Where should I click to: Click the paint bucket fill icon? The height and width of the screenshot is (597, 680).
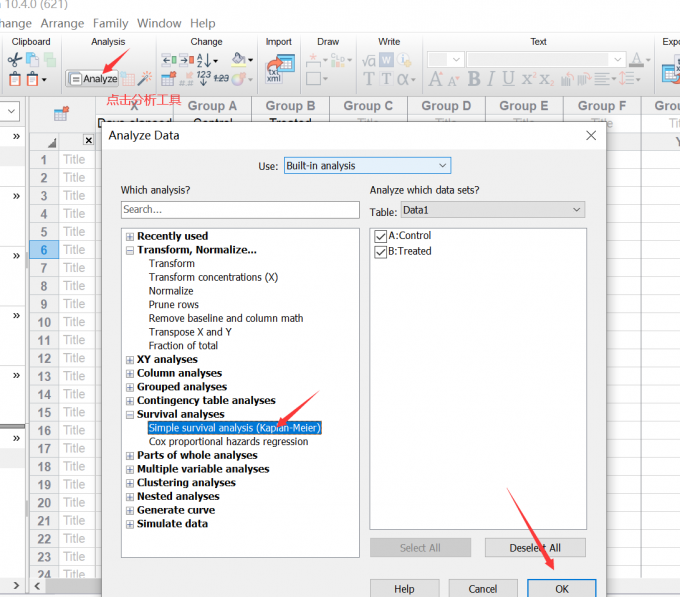tap(241, 59)
